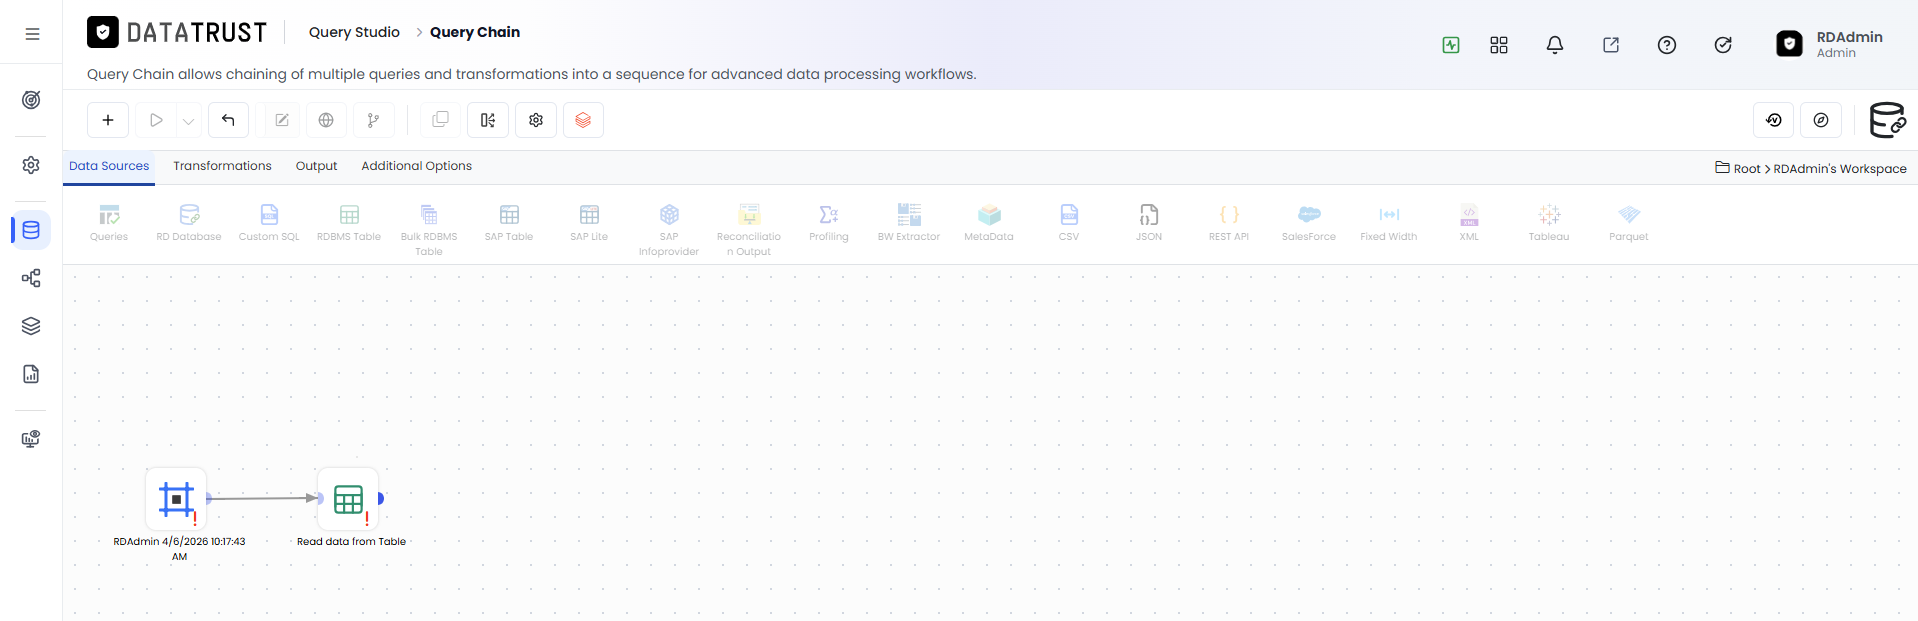Viewport: 1918px width, 621px height.
Task: Select the Bulk RDBMS Table data source
Action: coord(429,230)
